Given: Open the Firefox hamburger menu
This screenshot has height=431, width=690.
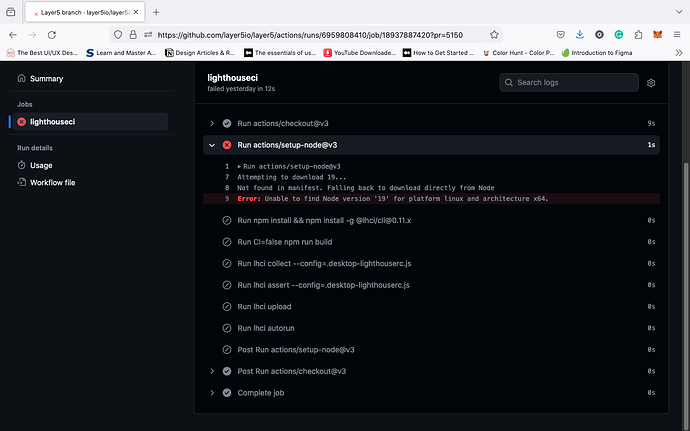Looking at the screenshot, I should pyautogui.click(x=677, y=34).
